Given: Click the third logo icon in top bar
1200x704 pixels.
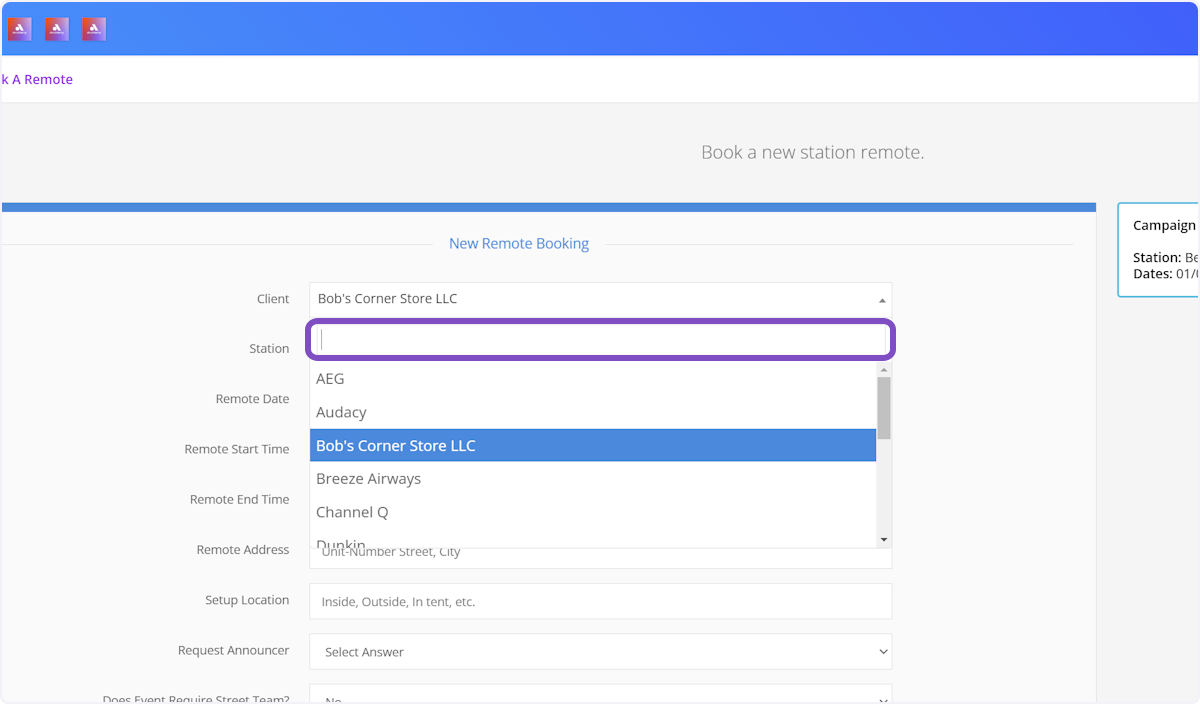Looking at the screenshot, I should [x=94, y=29].
